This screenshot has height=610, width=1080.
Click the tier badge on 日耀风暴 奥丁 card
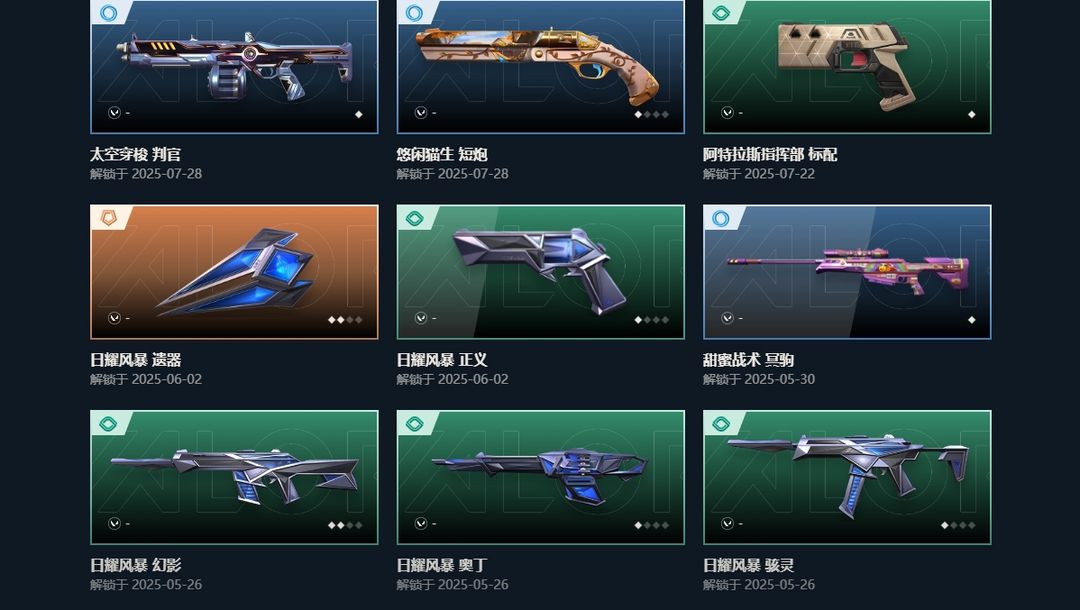(x=415, y=423)
